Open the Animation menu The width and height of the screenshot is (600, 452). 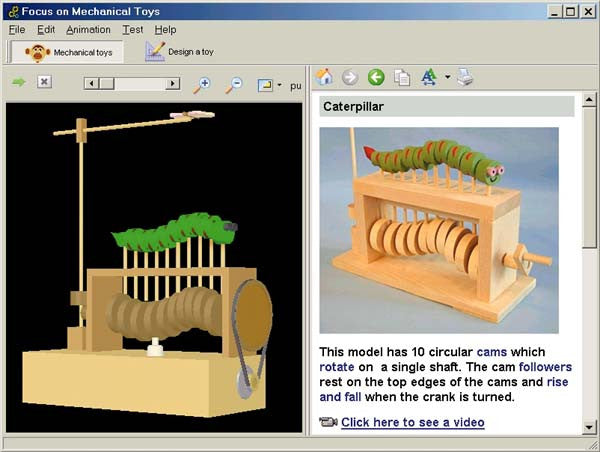88,30
